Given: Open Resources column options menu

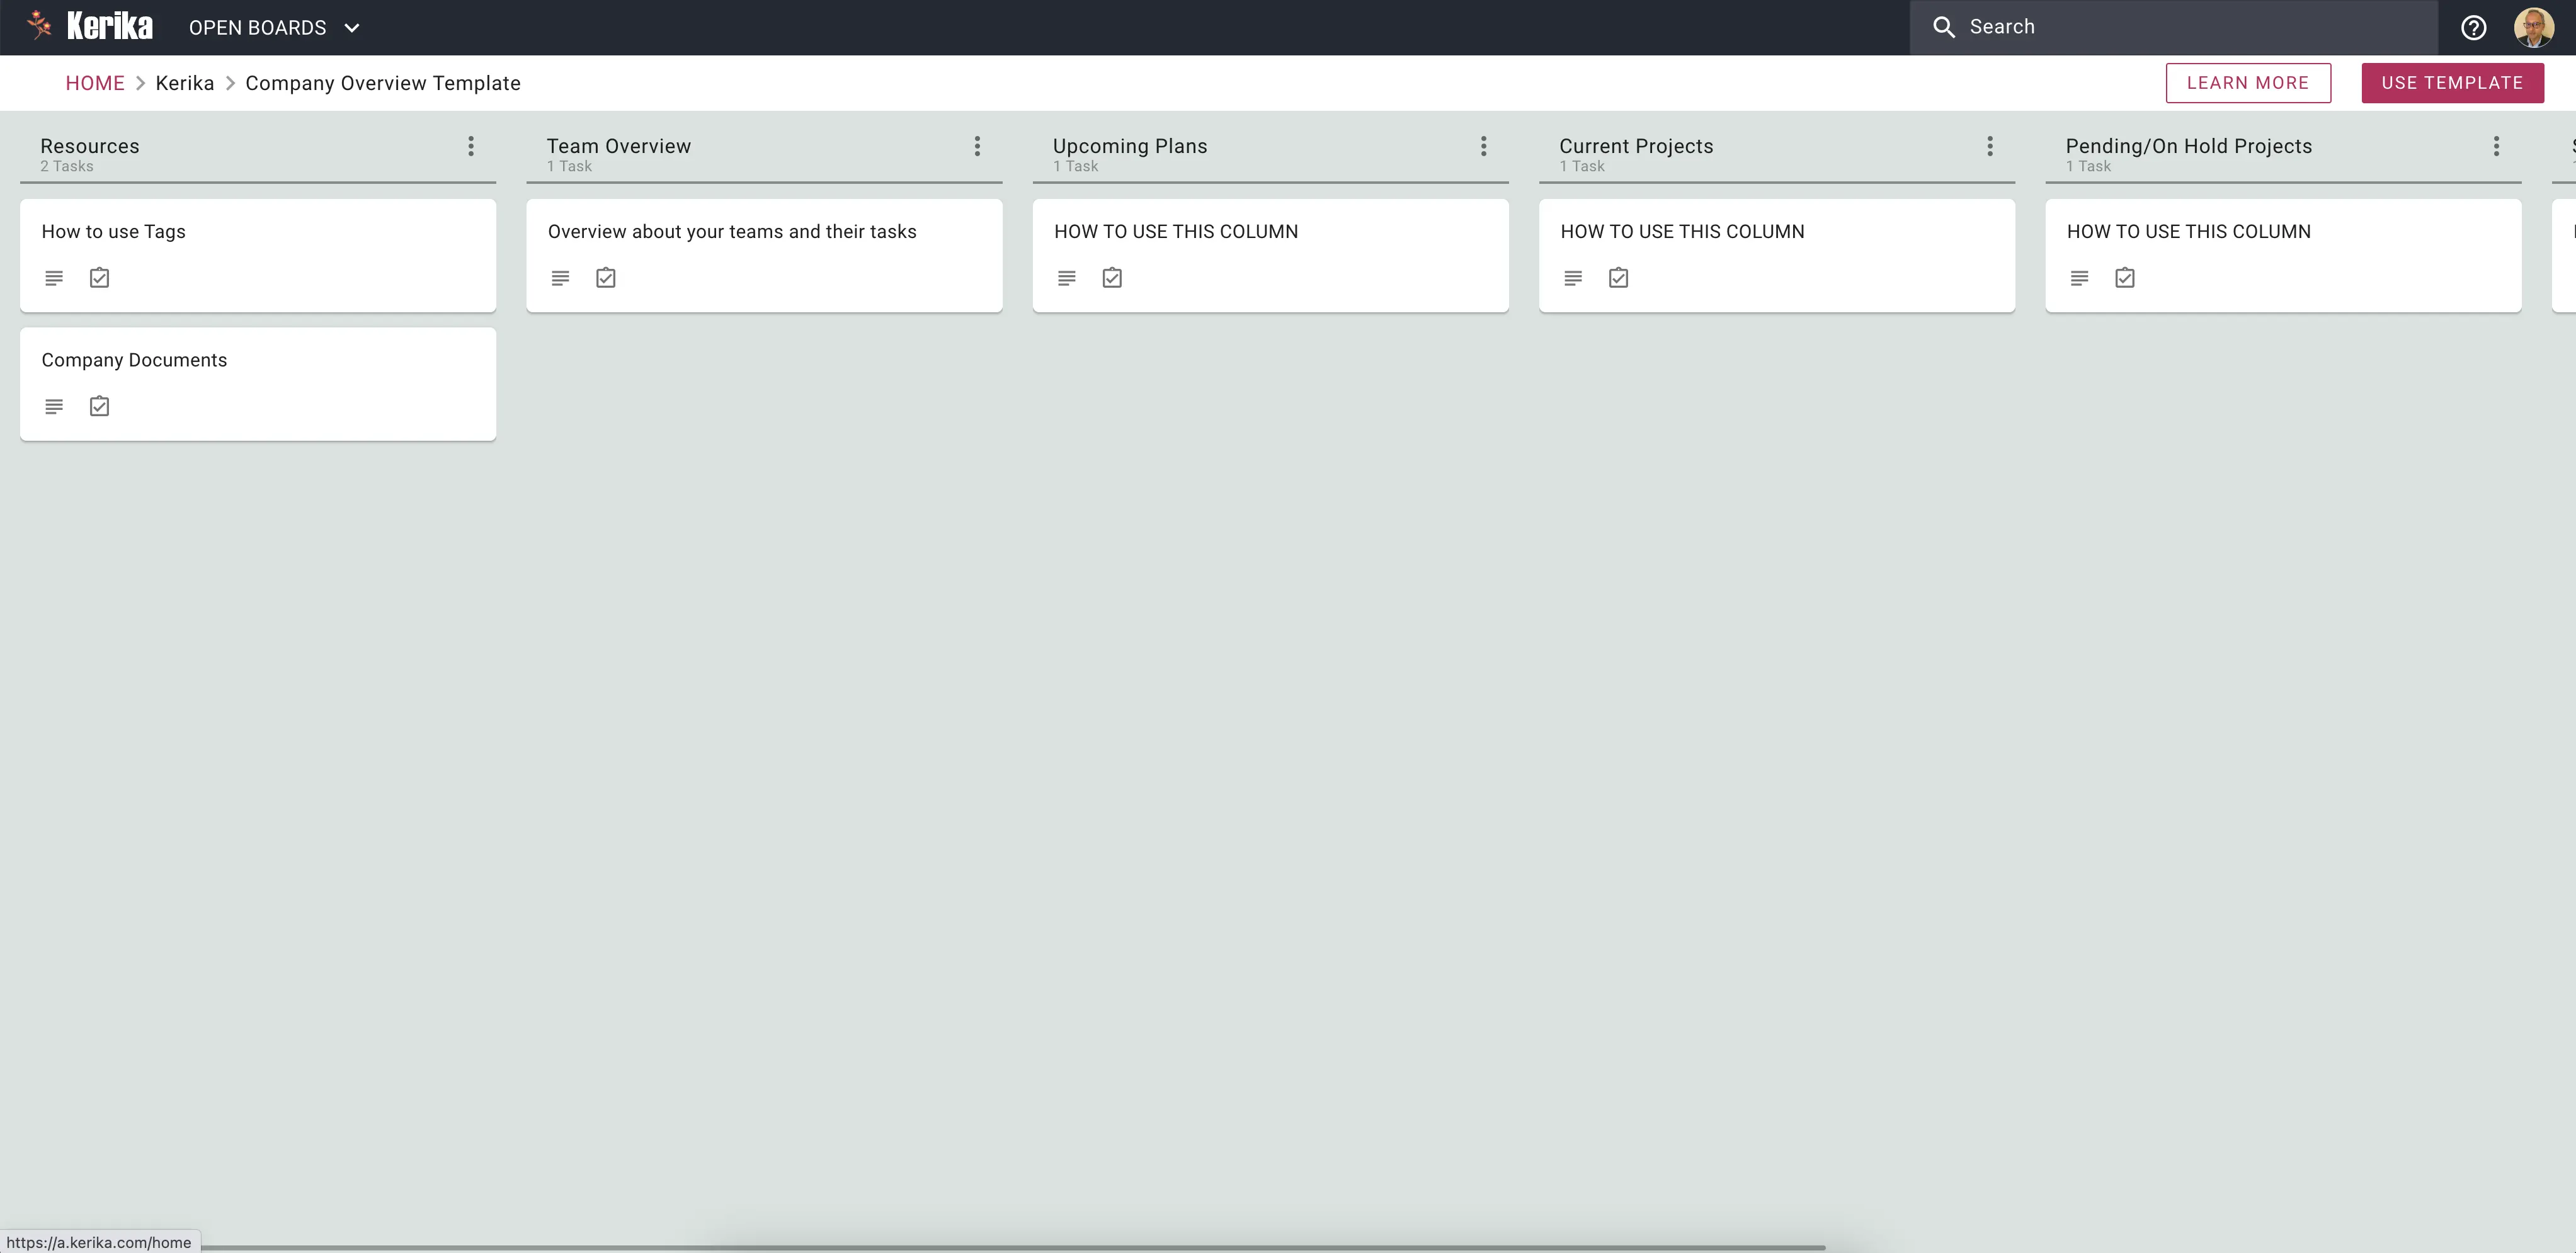Looking at the screenshot, I should [x=471, y=147].
